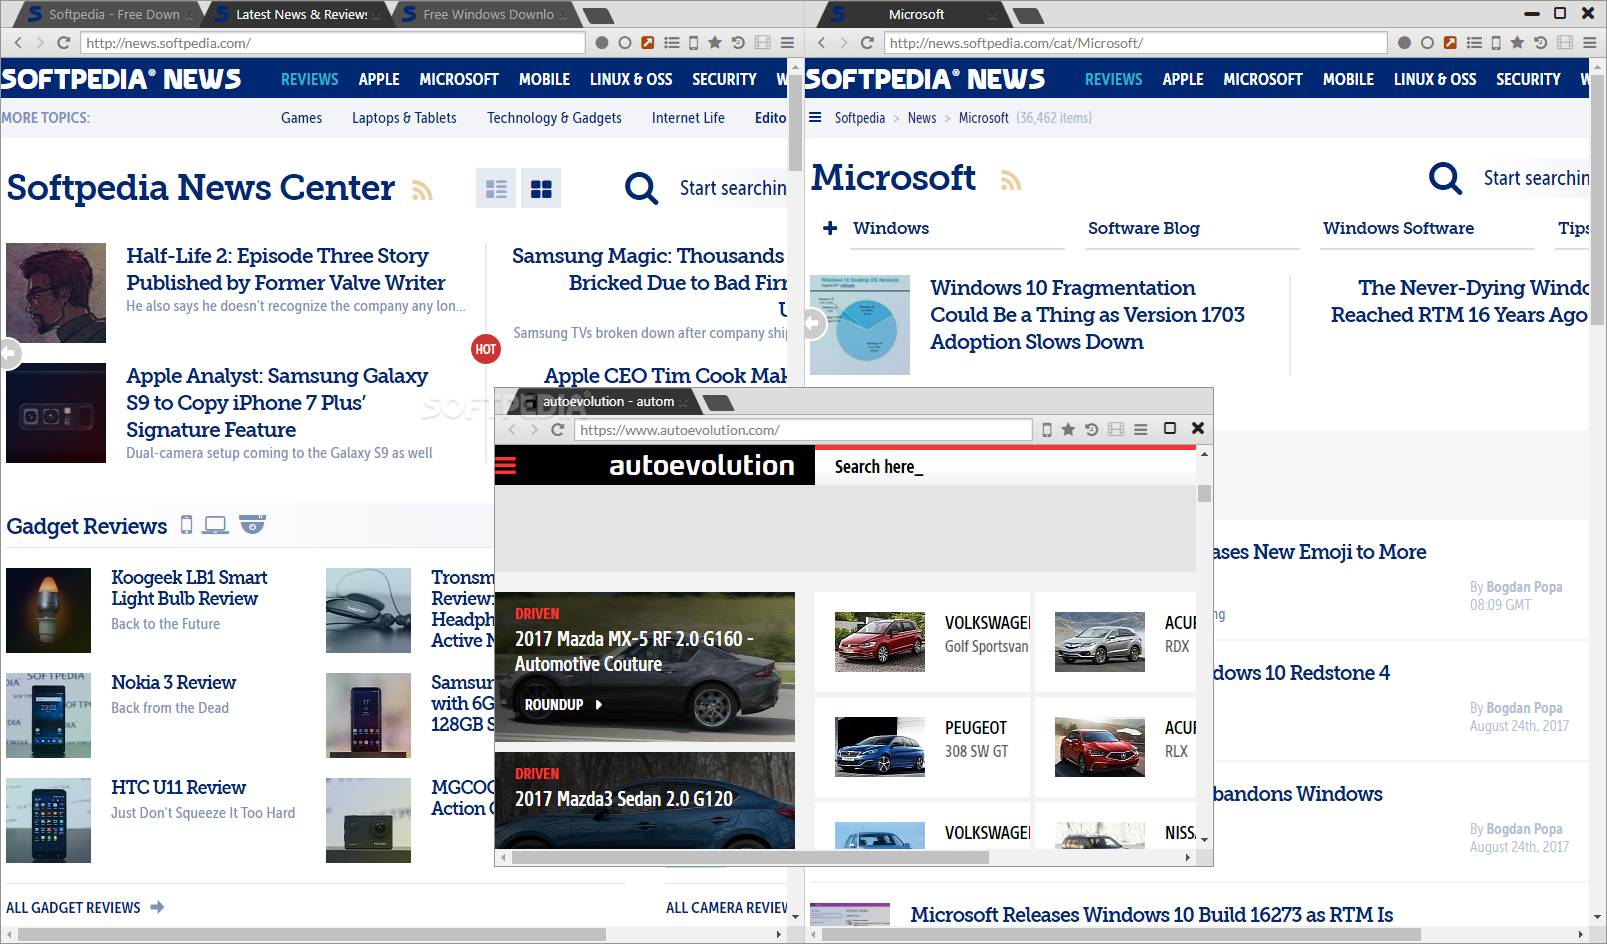
Task: Open the list view icon in left toolbar
Action: coord(671,43)
